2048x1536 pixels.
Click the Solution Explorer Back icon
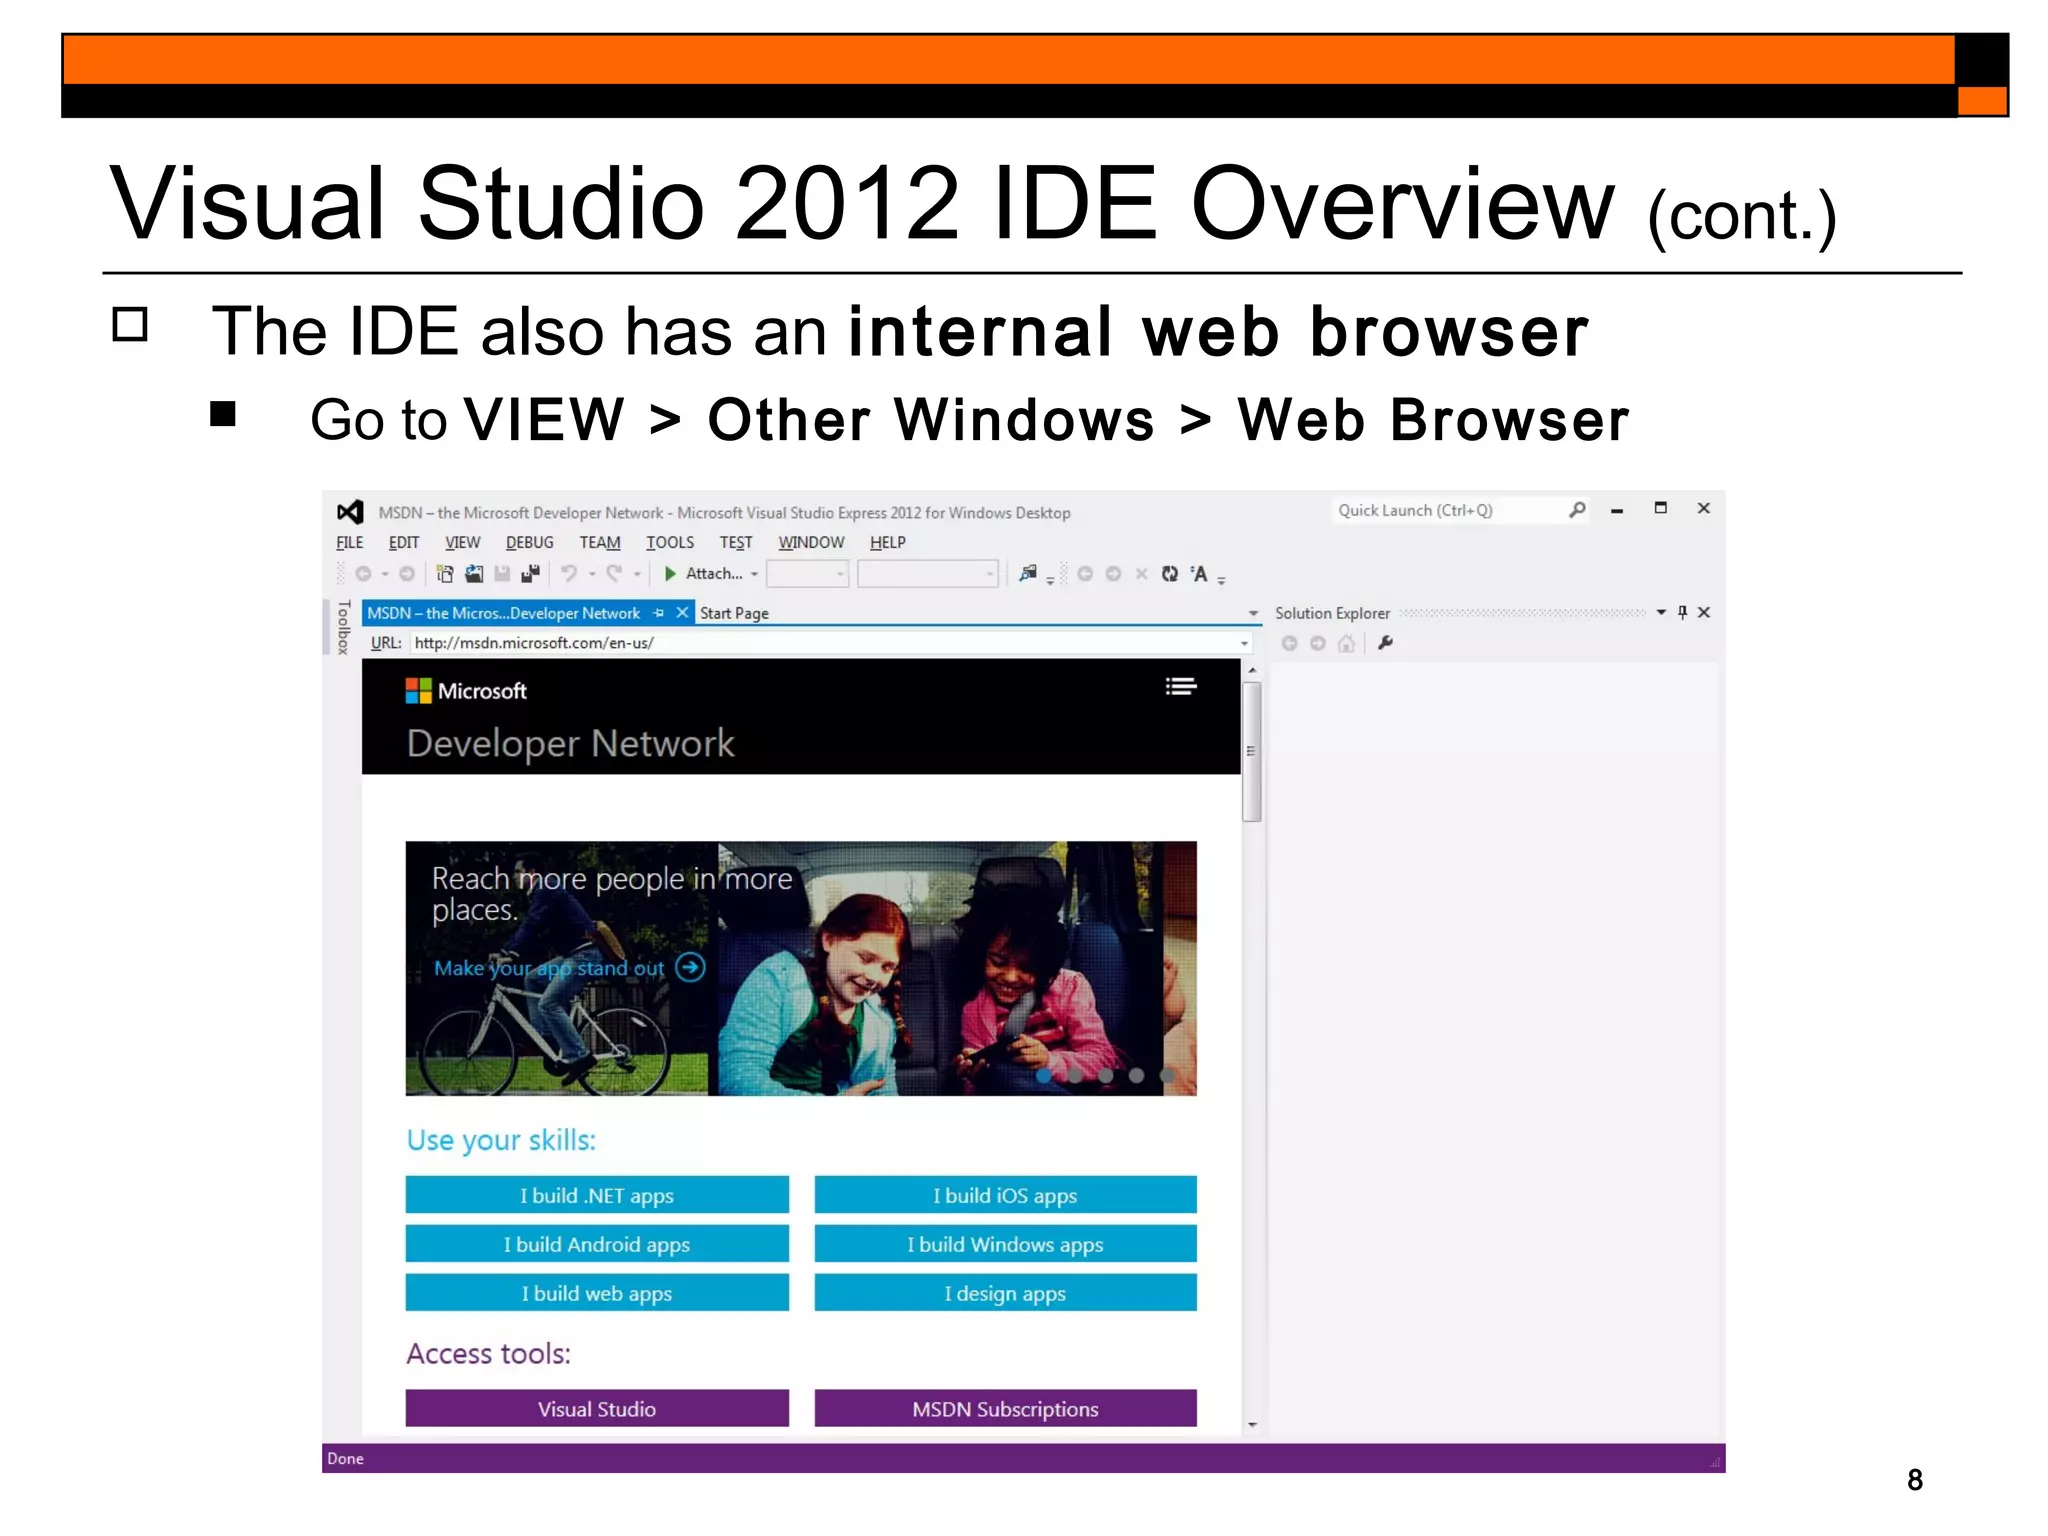click(x=1290, y=644)
